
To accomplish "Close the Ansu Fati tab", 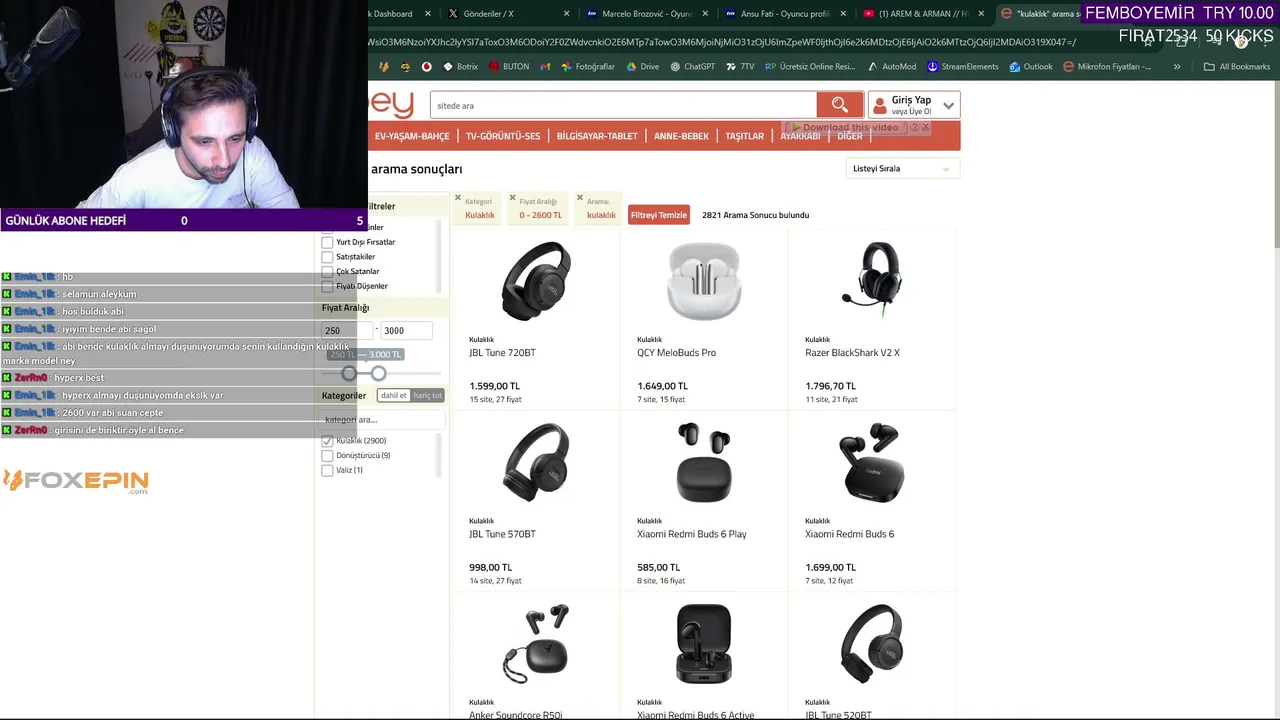I will [843, 14].
